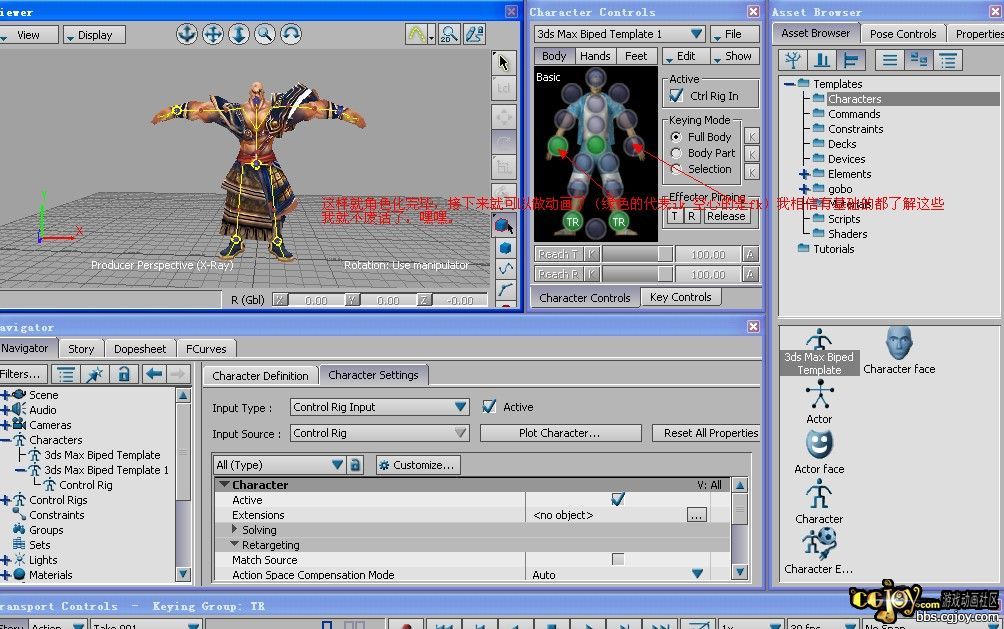Toggle Active checkbox in Character properties list
This screenshot has width=1004, height=629.
(x=618, y=499)
